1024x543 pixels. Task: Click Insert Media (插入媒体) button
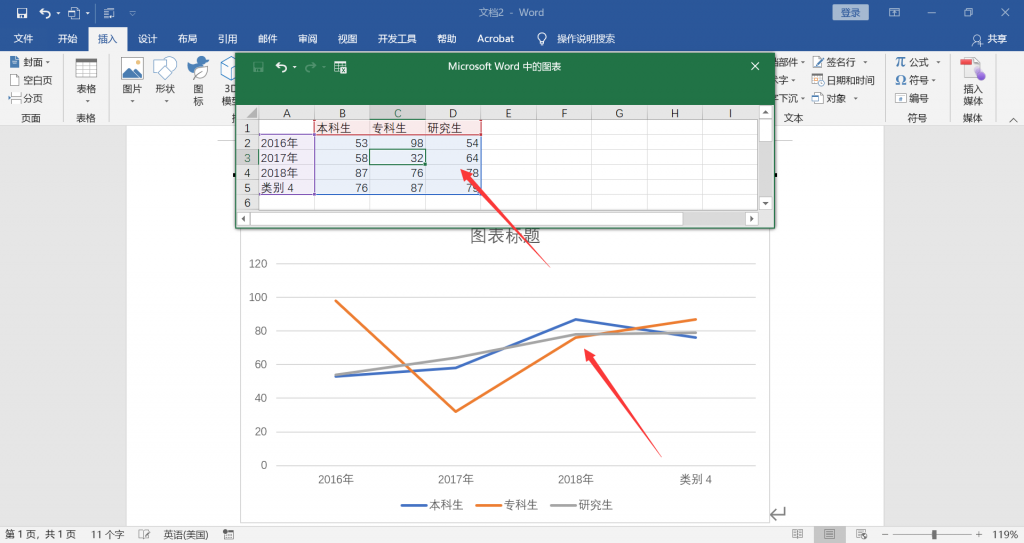972,81
